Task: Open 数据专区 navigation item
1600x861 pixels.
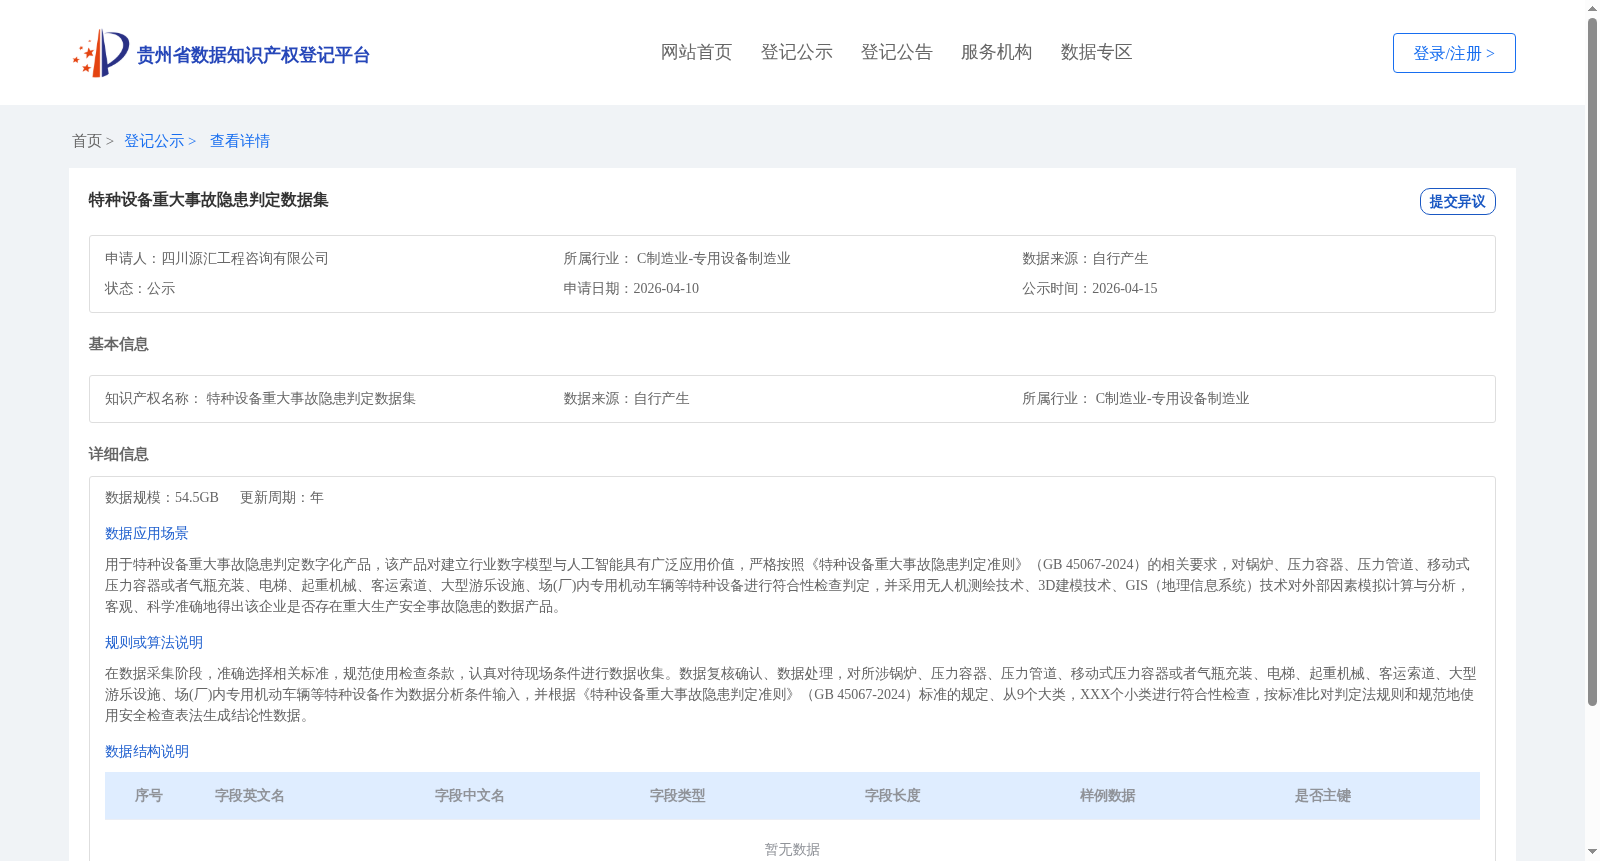Action: (1096, 52)
